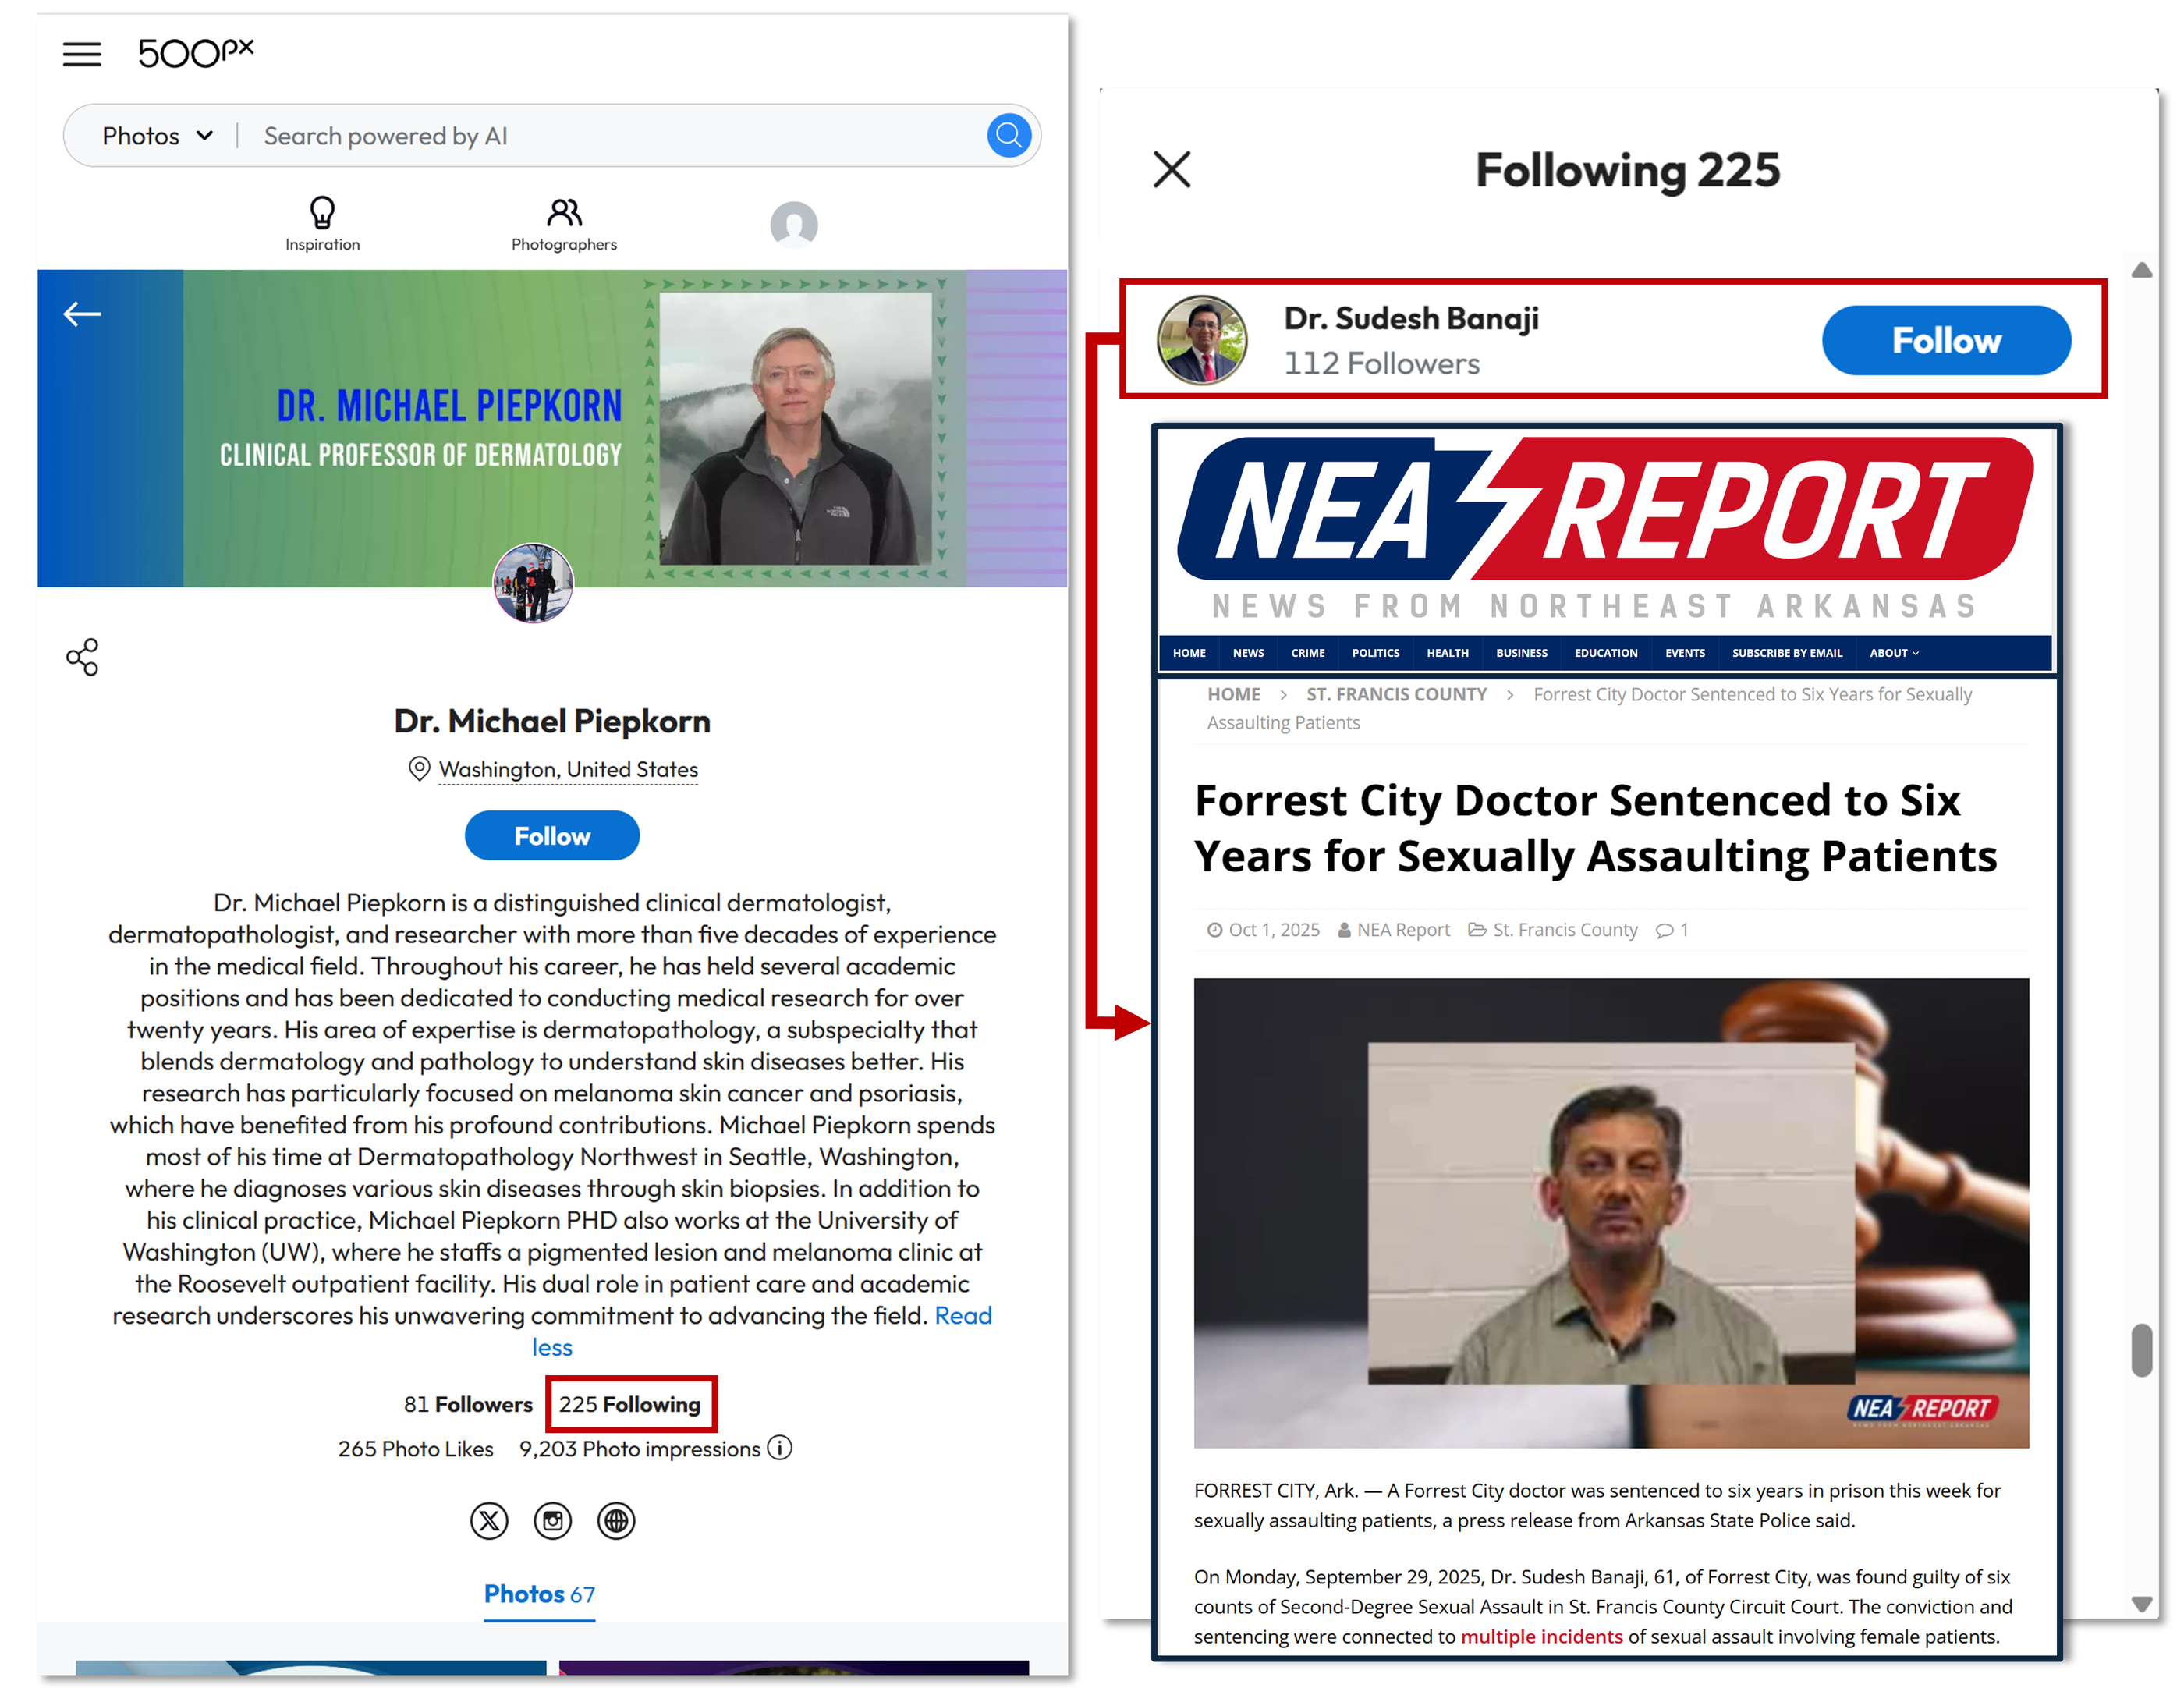Click the Following list scroll-down arrow
The image size is (2184, 1688).
click(x=2141, y=1603)
